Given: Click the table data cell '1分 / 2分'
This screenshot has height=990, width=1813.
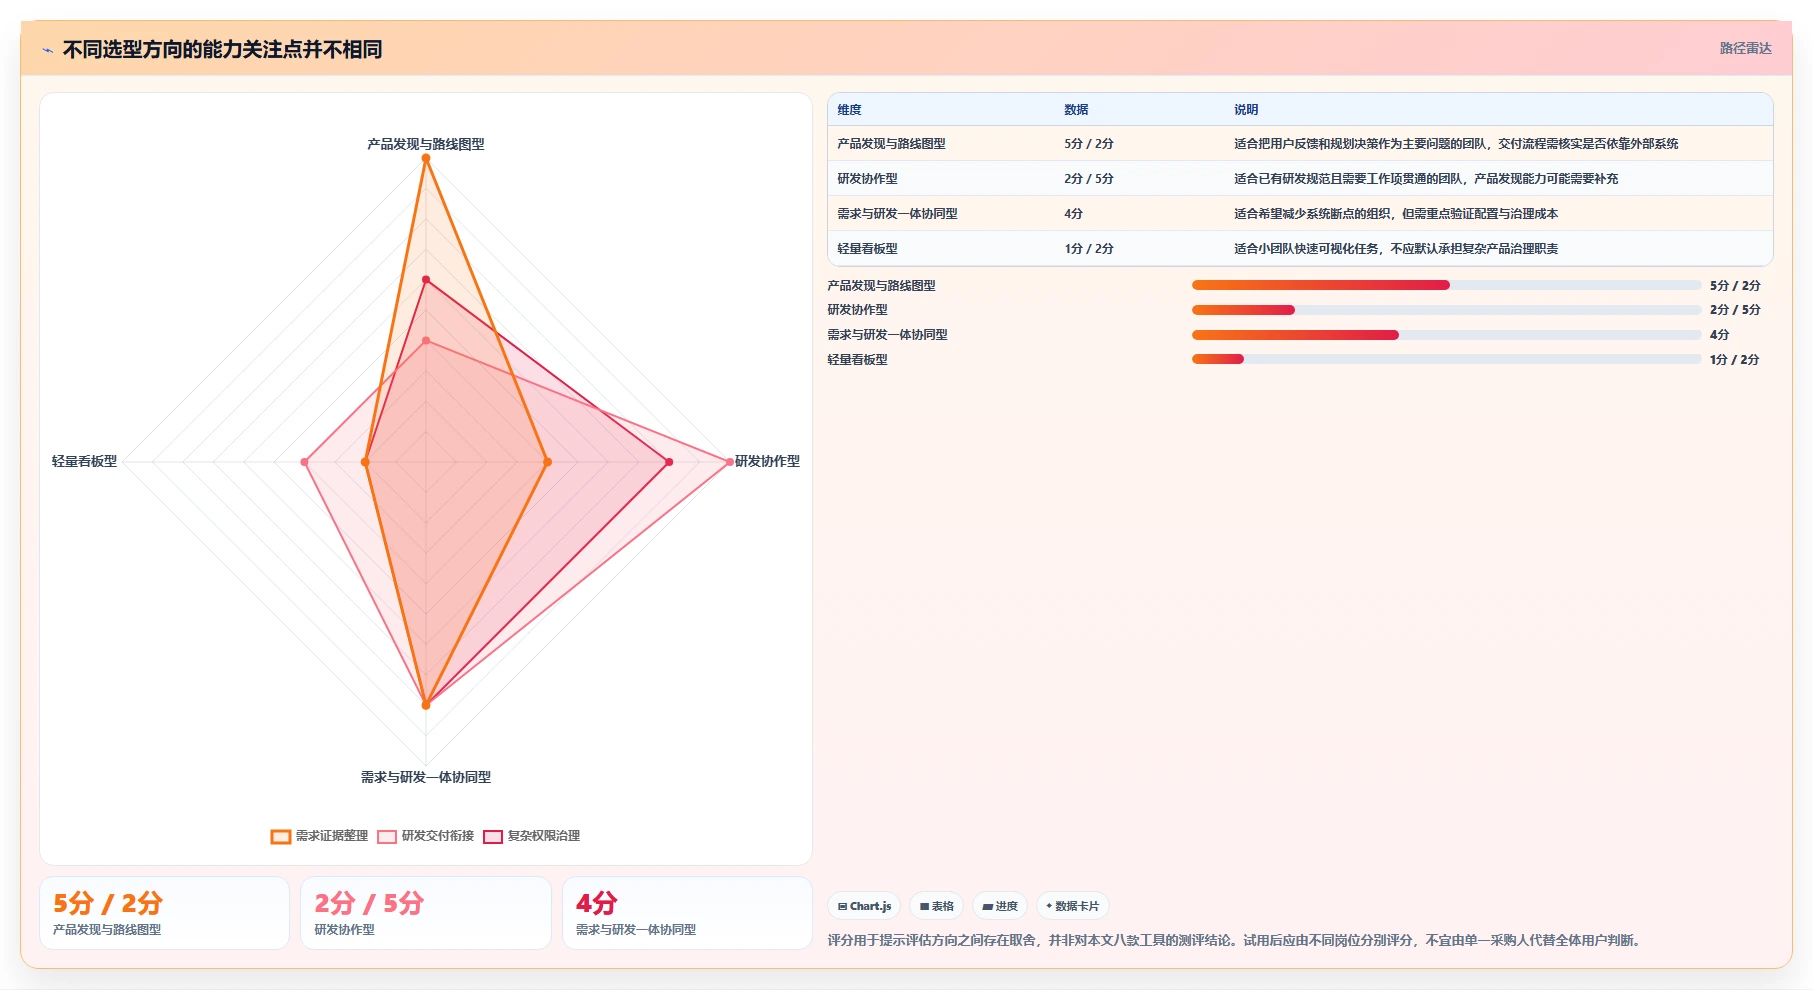Looking at the screenshot, I should point(1089,249).
